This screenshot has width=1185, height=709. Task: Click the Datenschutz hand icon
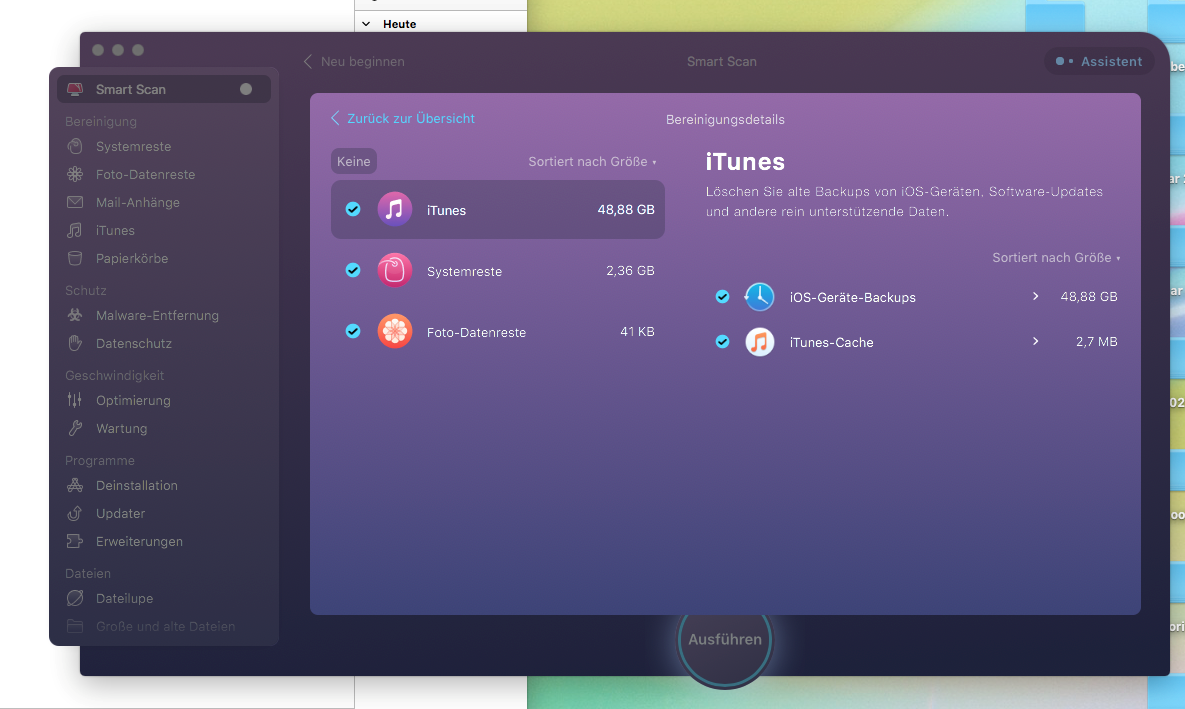[x=75, y=343]
